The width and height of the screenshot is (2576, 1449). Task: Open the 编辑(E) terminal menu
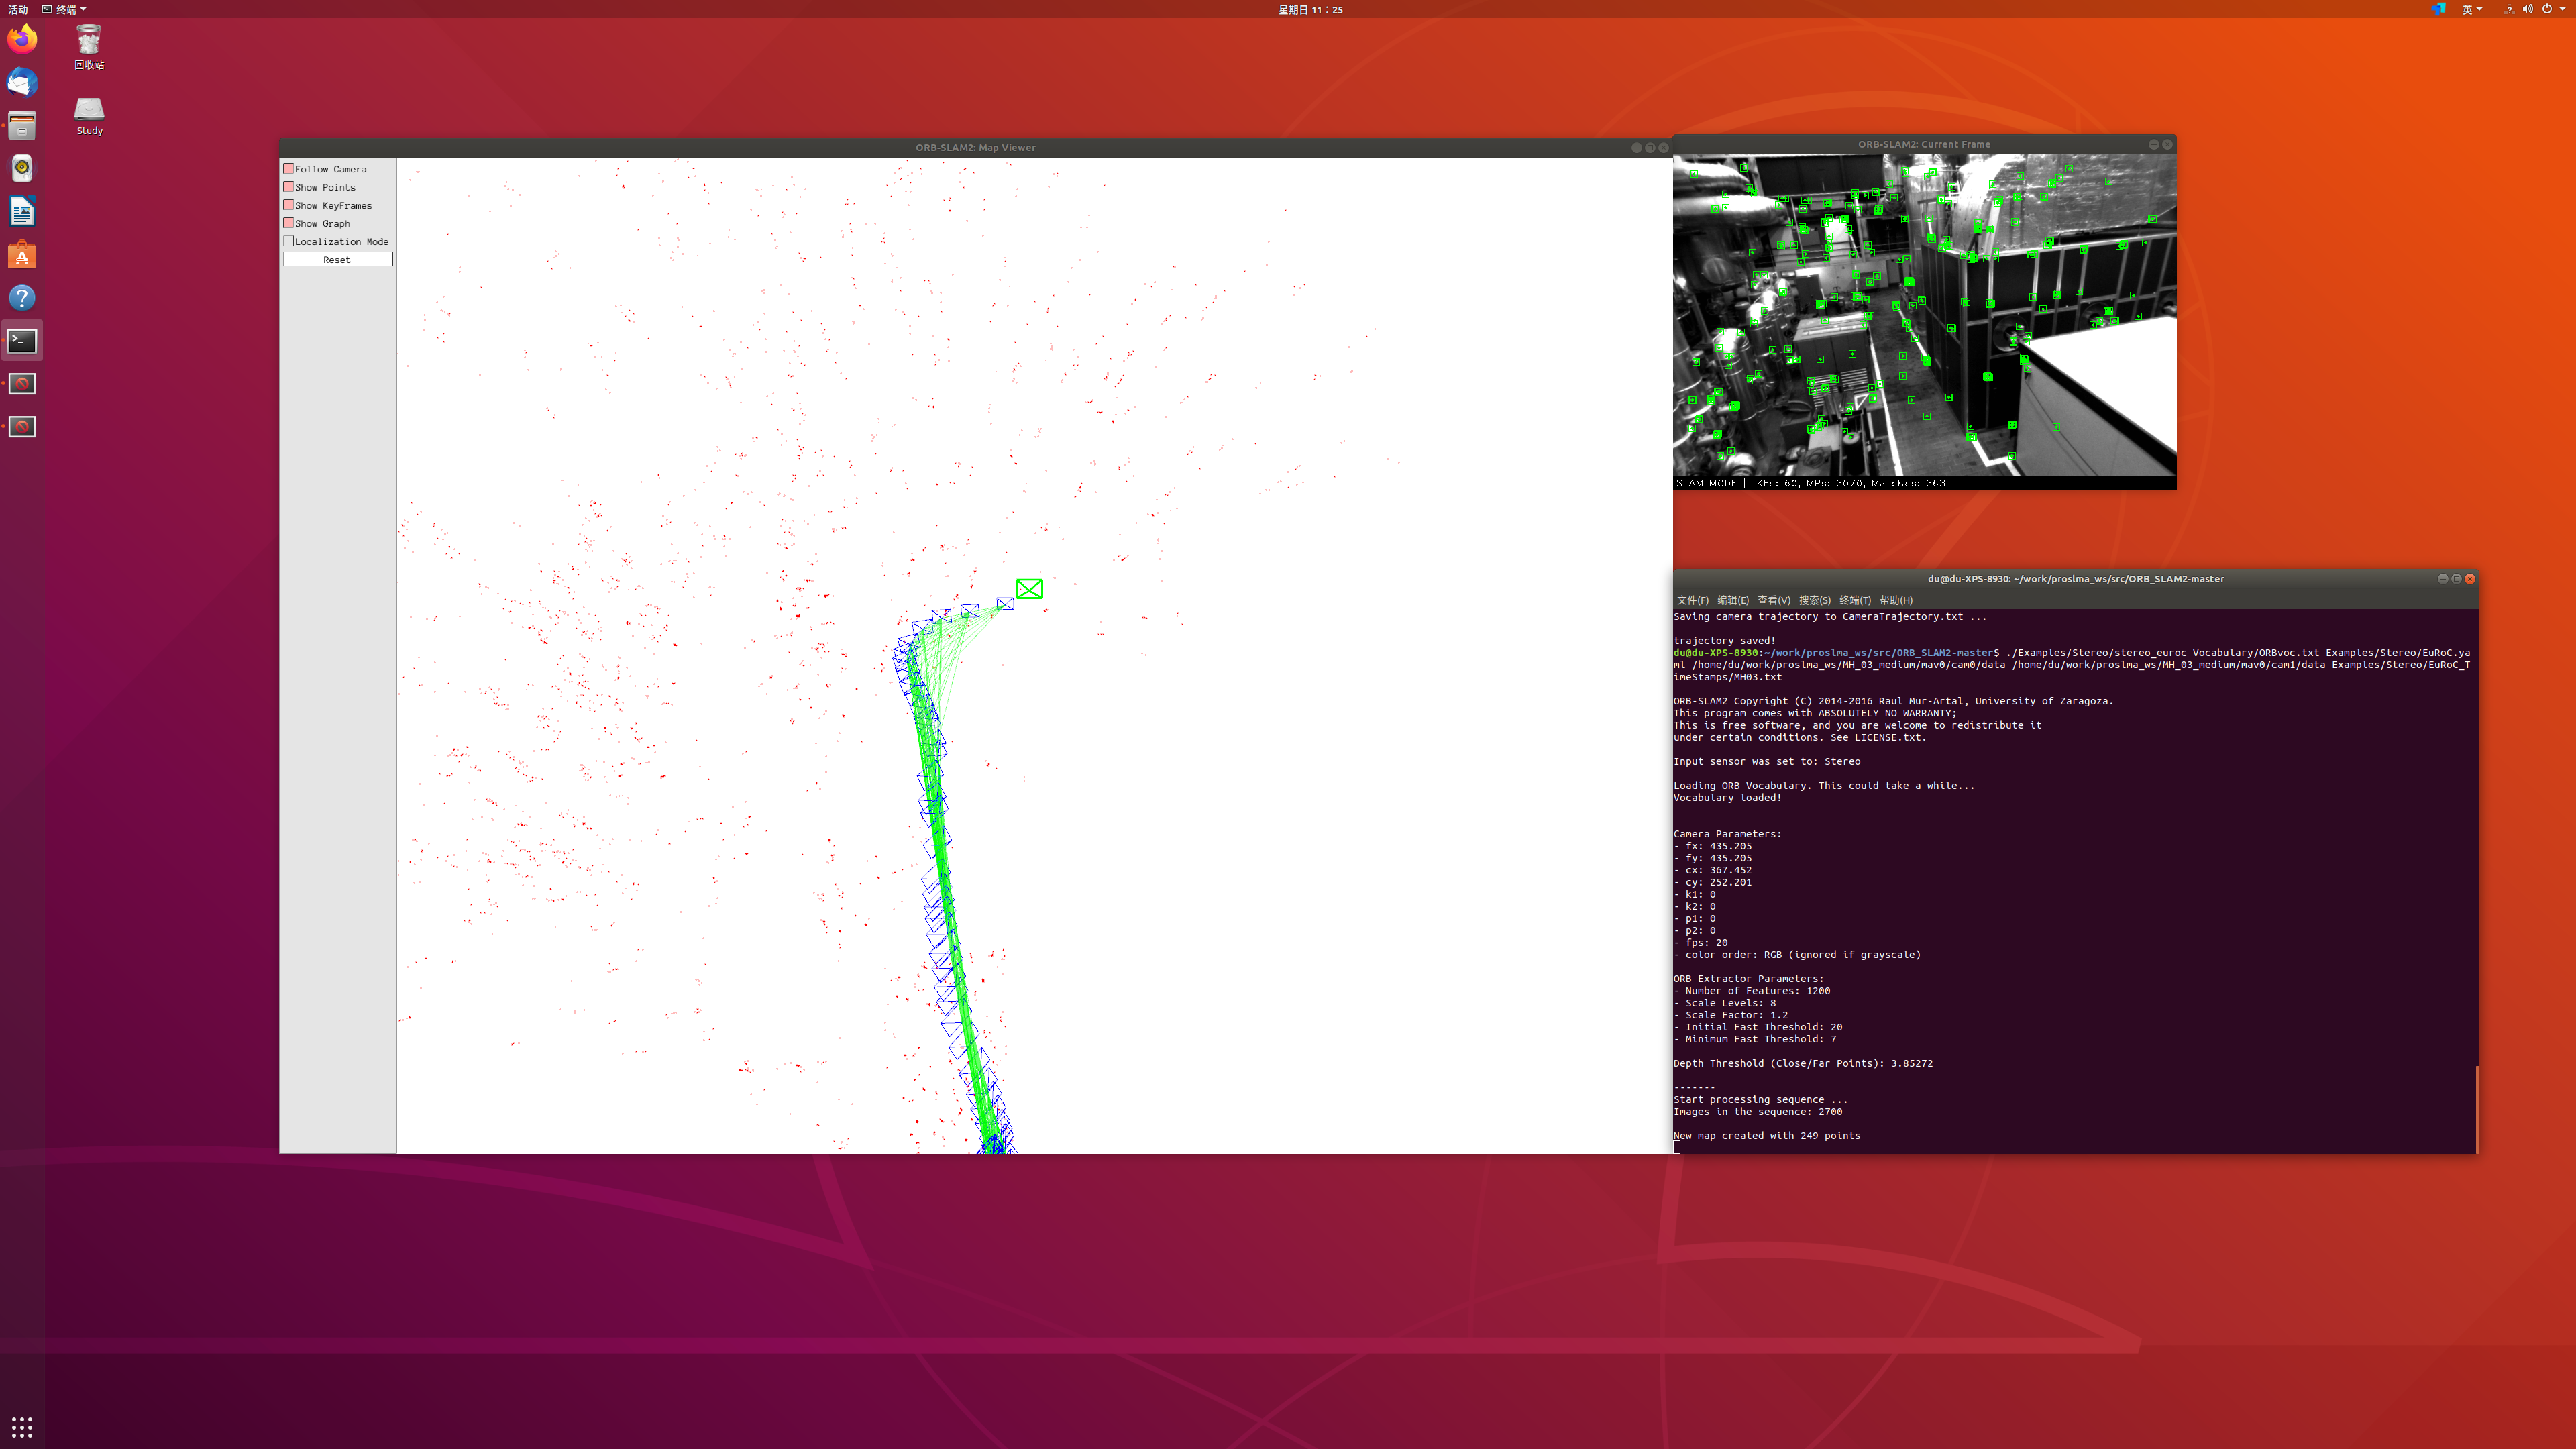[1732, 600]
